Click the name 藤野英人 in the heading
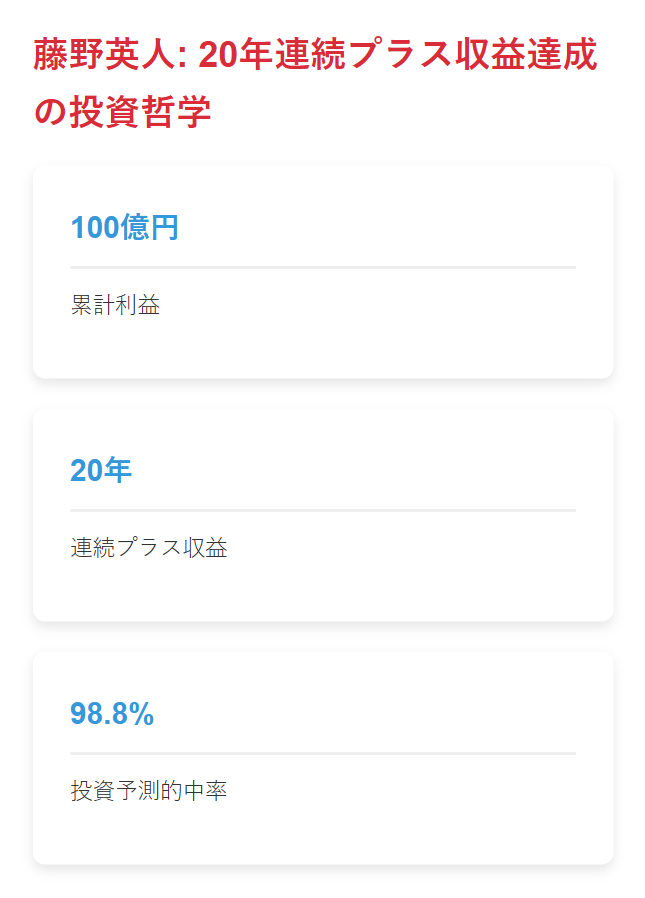The width and height of the screenshot is (645, 898). click(104, 55)
